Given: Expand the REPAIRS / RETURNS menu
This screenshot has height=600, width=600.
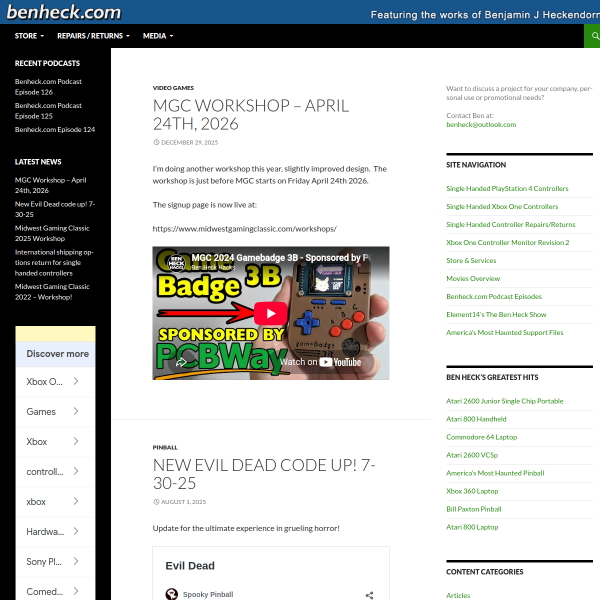Looking at the screenshot, I should pos(93,36).
